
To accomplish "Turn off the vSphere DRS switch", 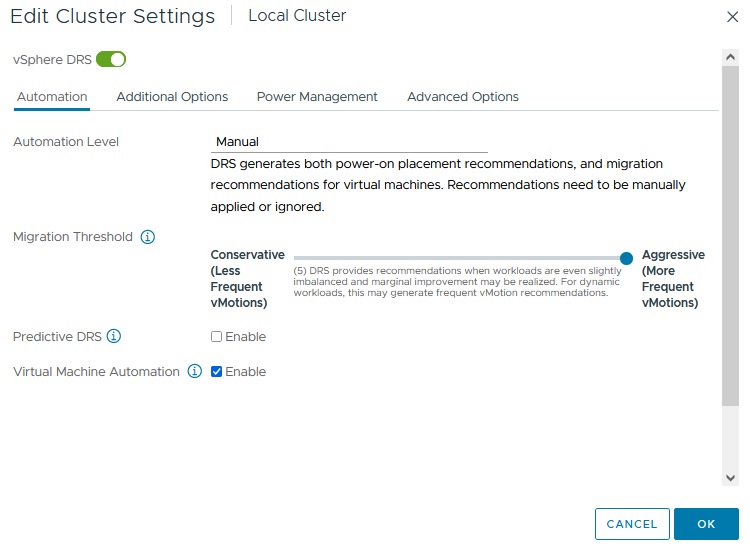I will click(x=111, y=60).
